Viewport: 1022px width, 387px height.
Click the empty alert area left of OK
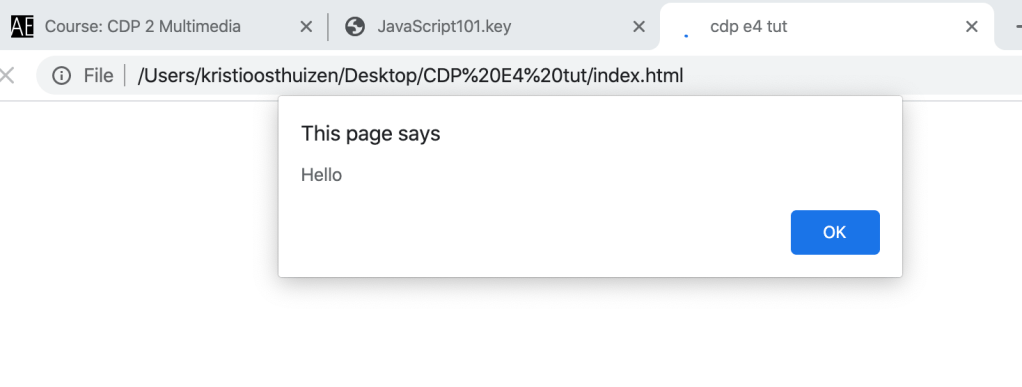tap(534, 232)
